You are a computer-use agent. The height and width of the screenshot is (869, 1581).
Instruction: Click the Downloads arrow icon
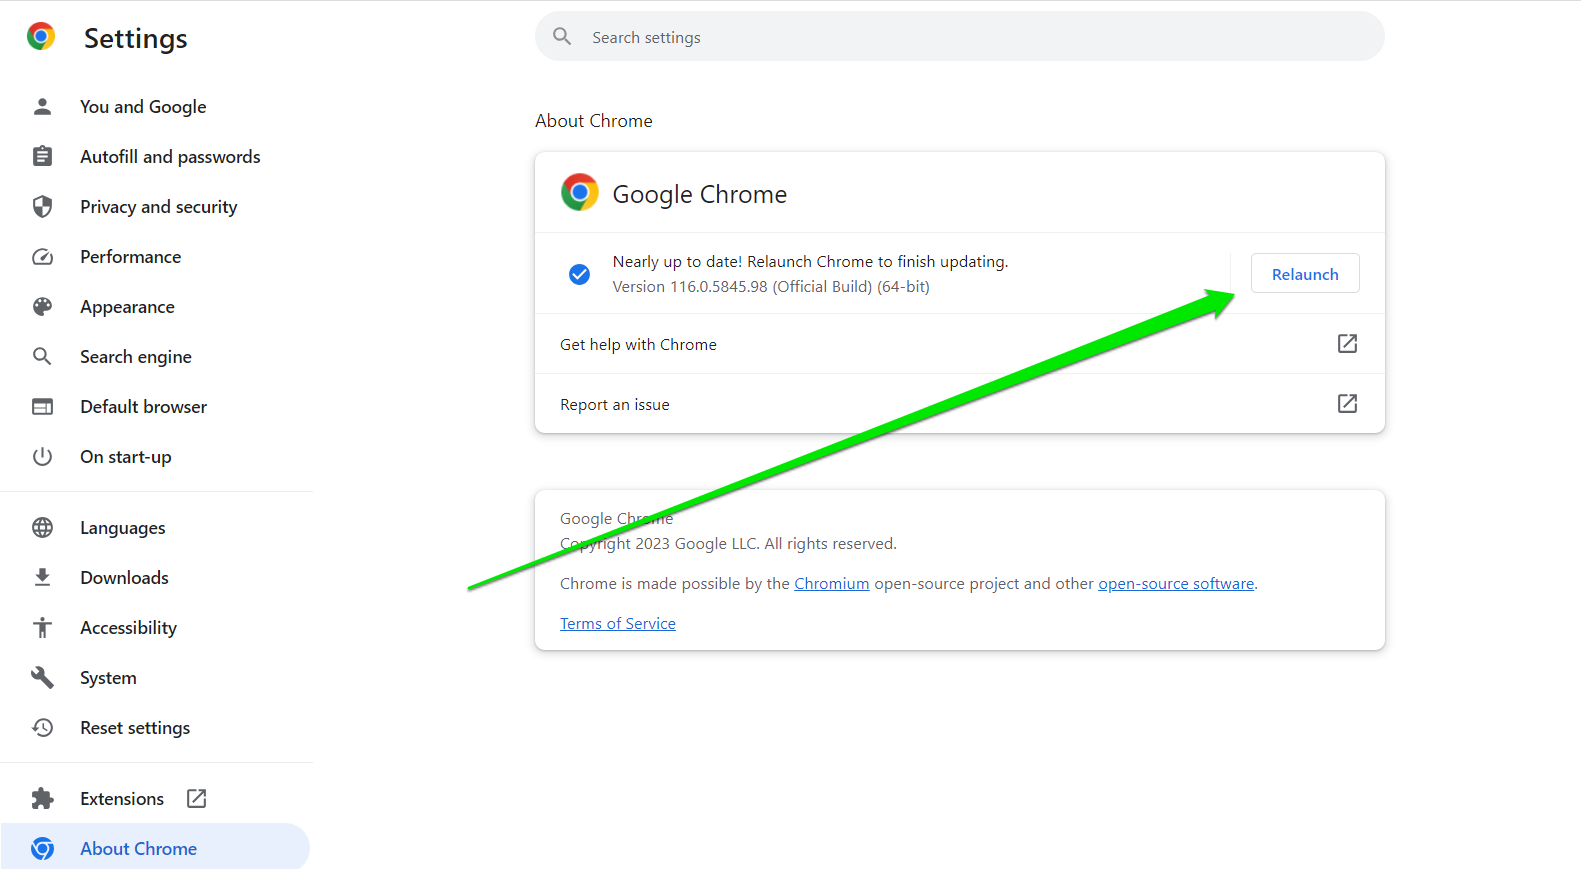pos(42,578)
